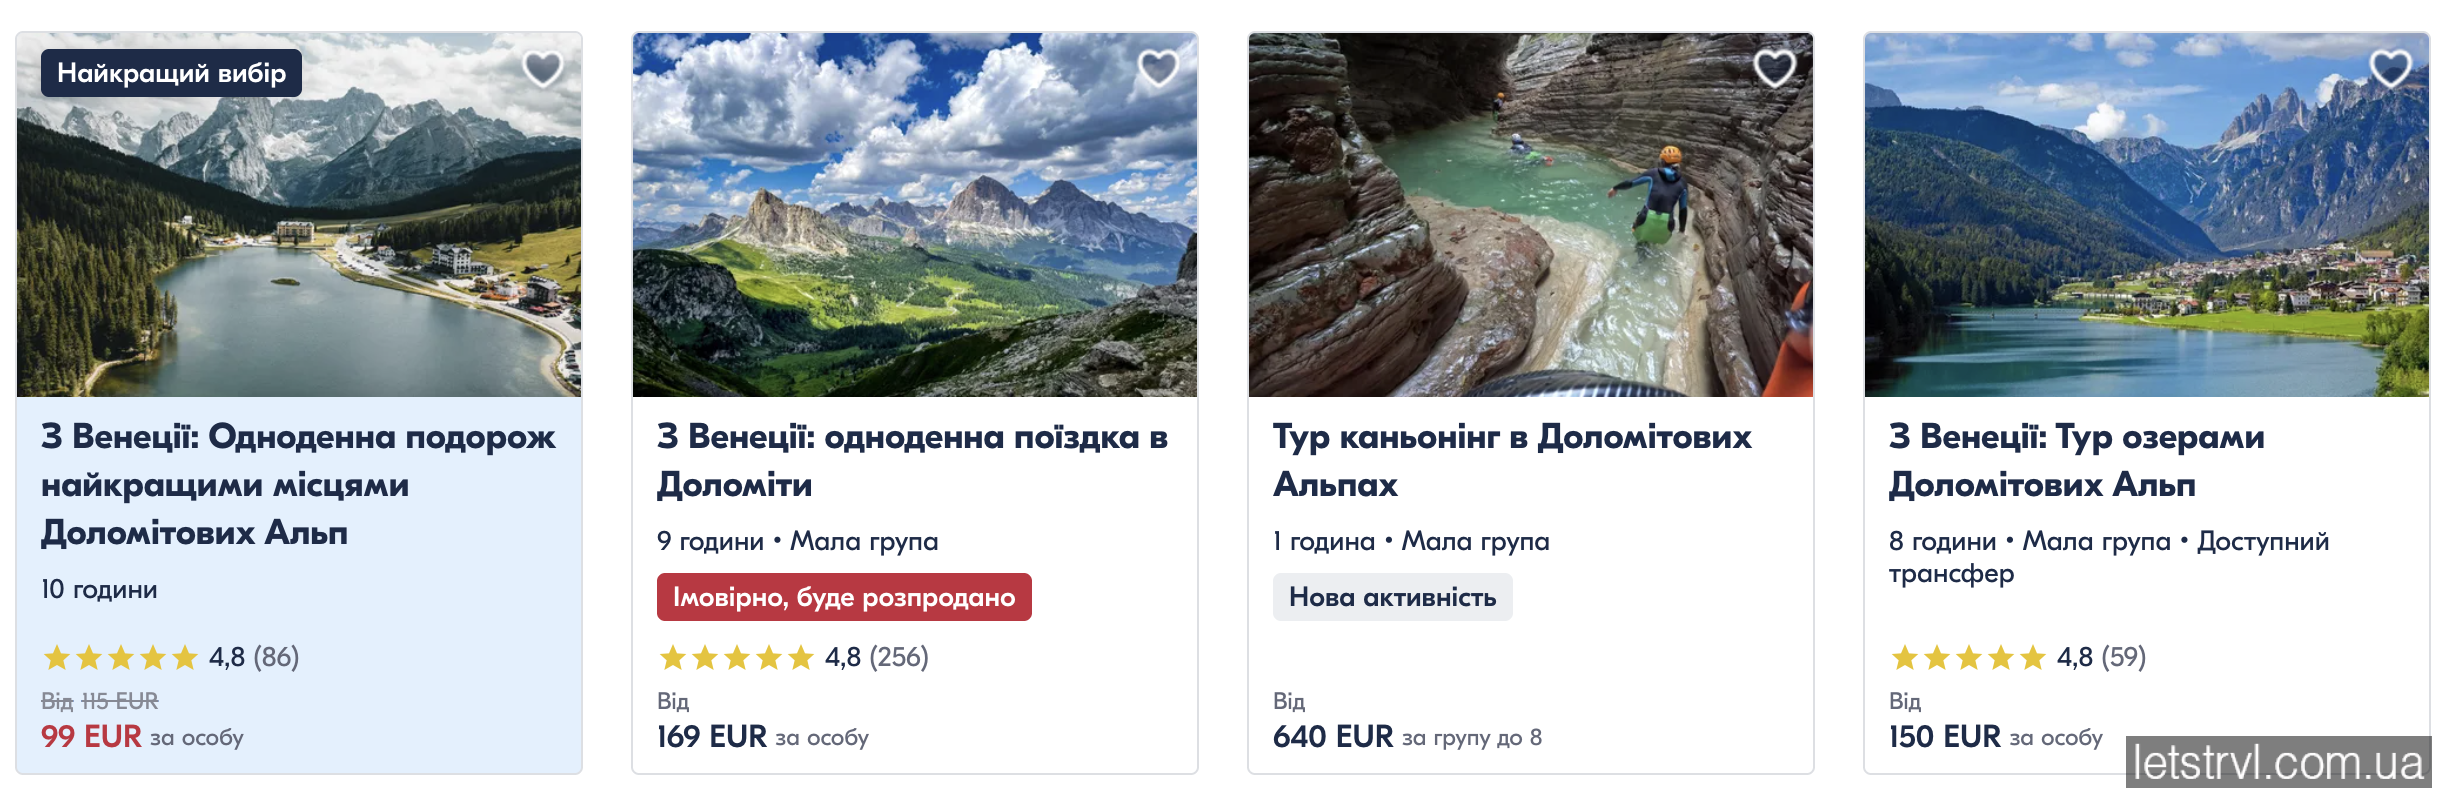Click the Нова активність label
Viewport: 2448px width, 804px height.
pyautogui.click(x=1391, y=597)
